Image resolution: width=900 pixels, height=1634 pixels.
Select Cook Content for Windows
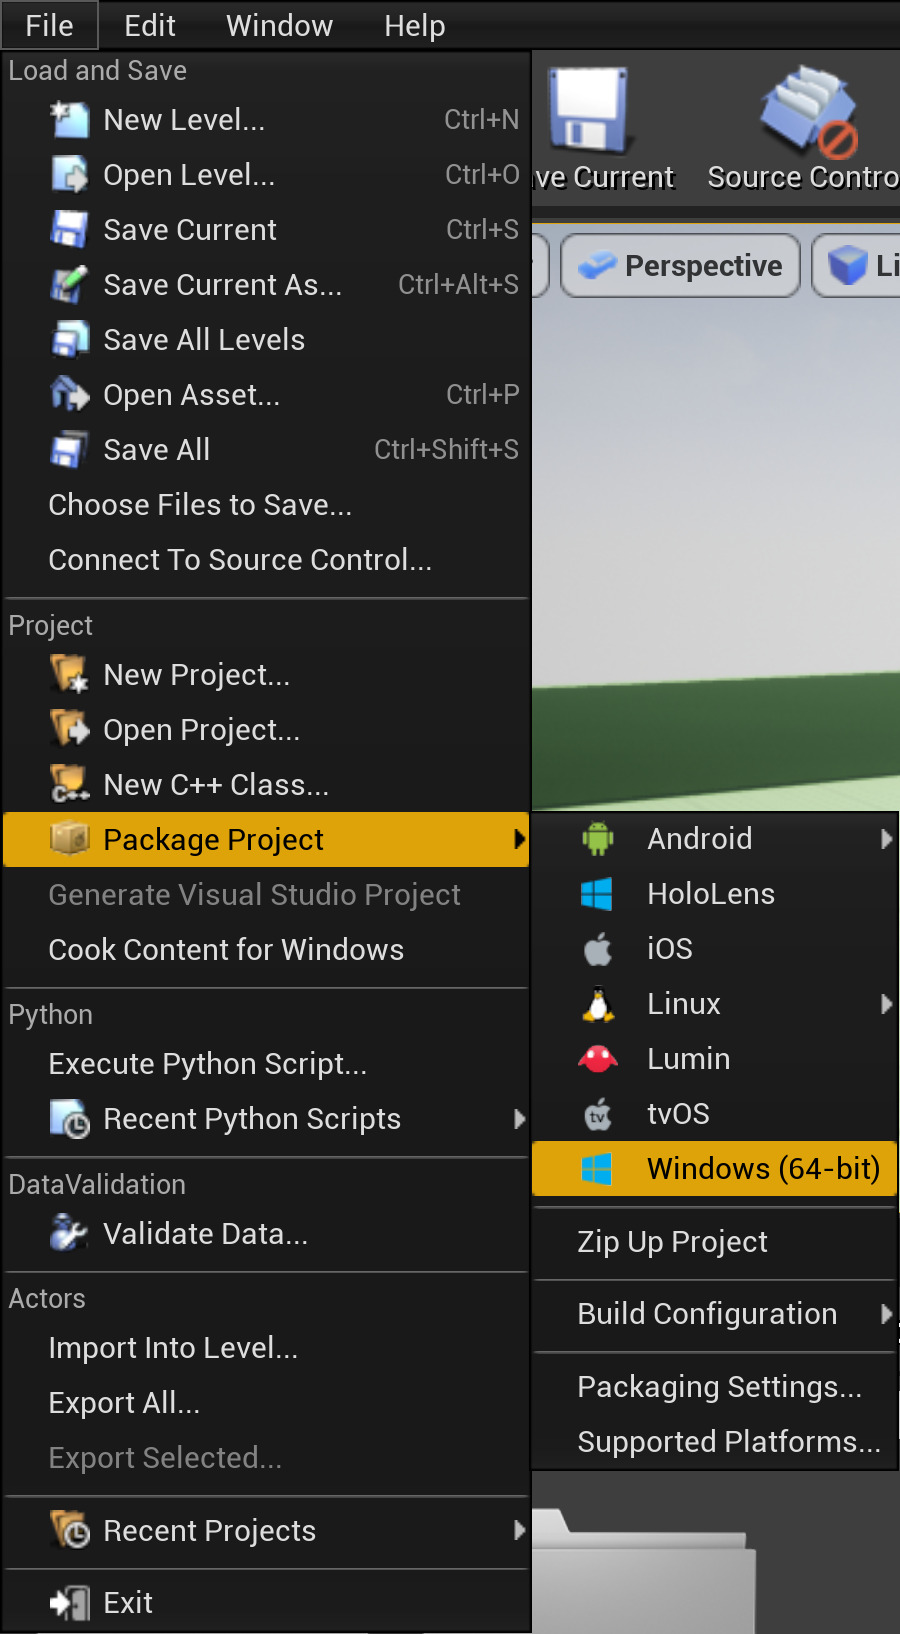click(226, 950)
